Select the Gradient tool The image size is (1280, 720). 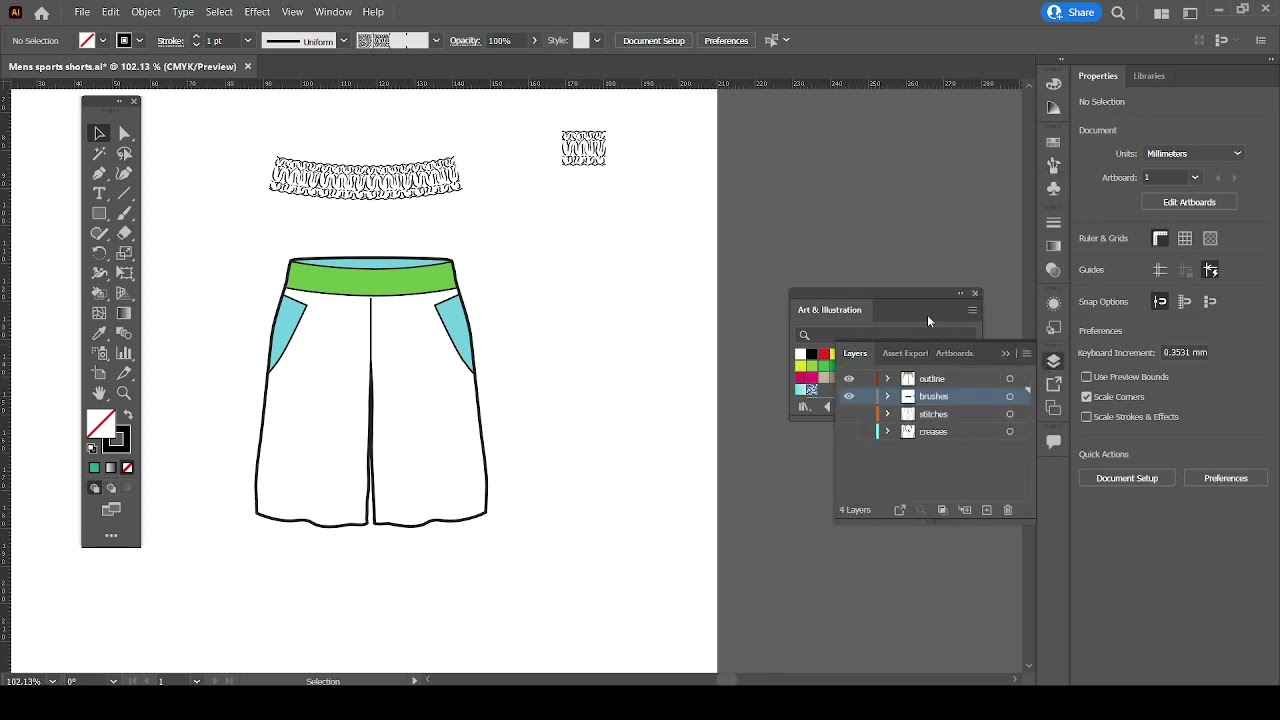click(124, 314)
